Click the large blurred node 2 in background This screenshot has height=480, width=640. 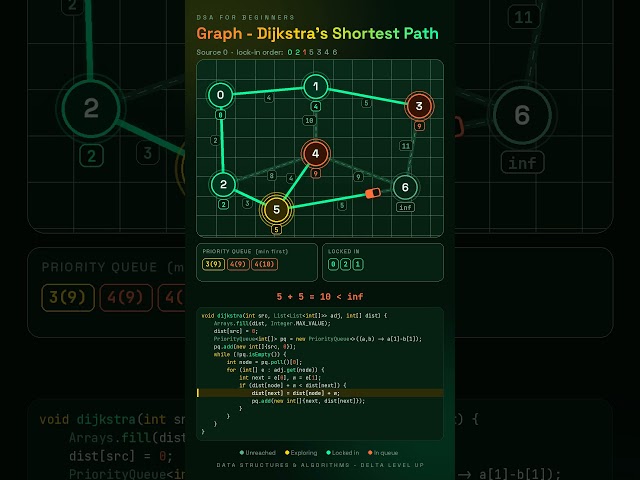pyautogui.click(x=91, y=108)
